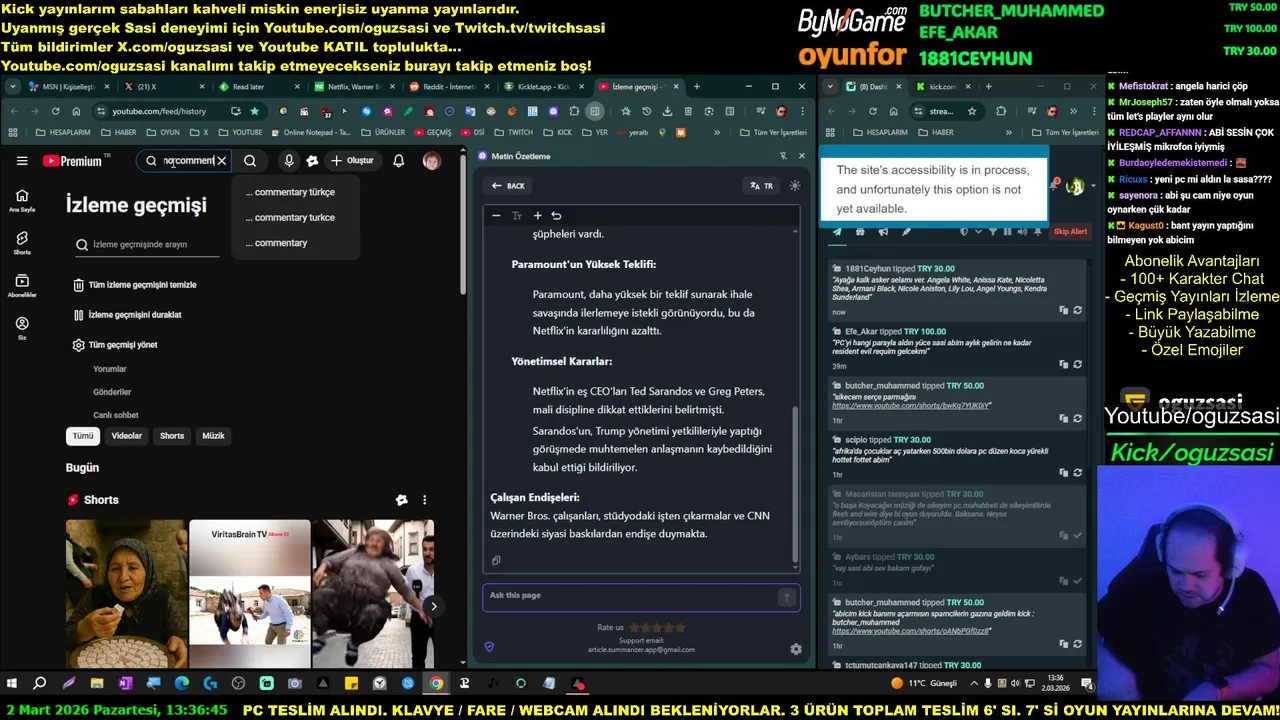Decrease summary text size with minus
Screen dimensions: 1280x720
tap(496, 215)
